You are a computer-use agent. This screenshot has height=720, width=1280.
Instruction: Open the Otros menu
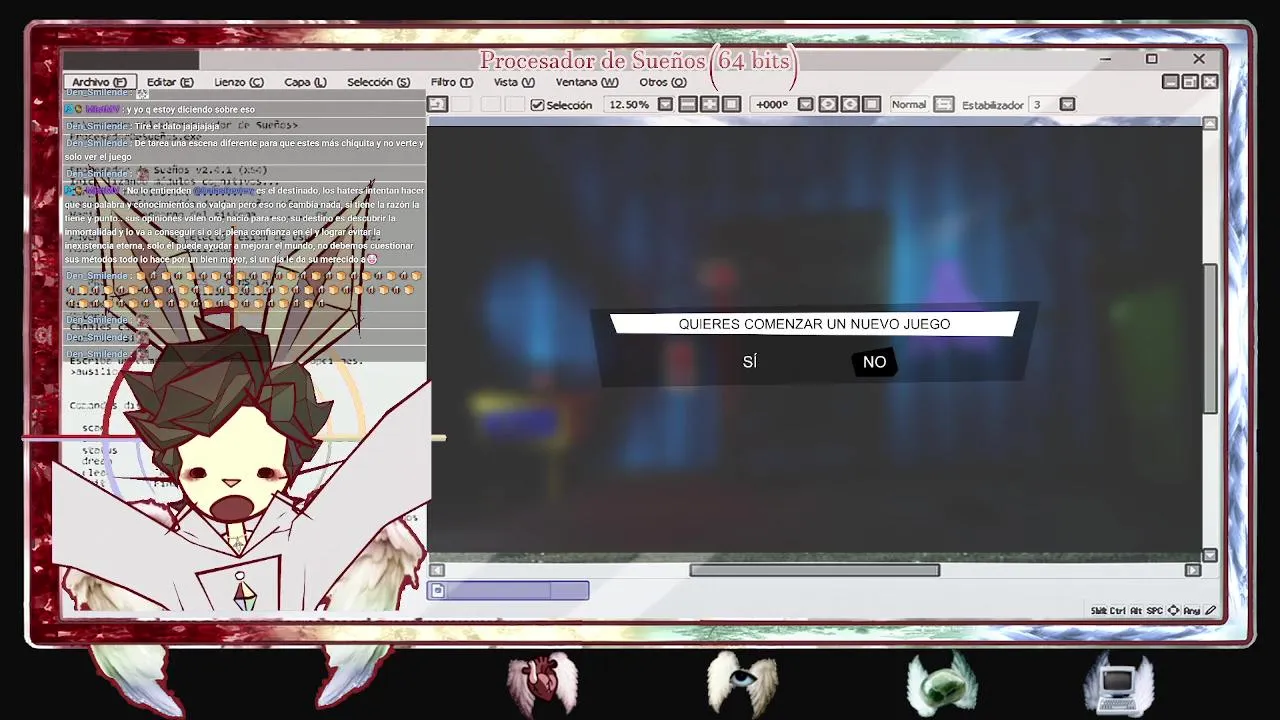pyautogui.click(x=663, y=82)
